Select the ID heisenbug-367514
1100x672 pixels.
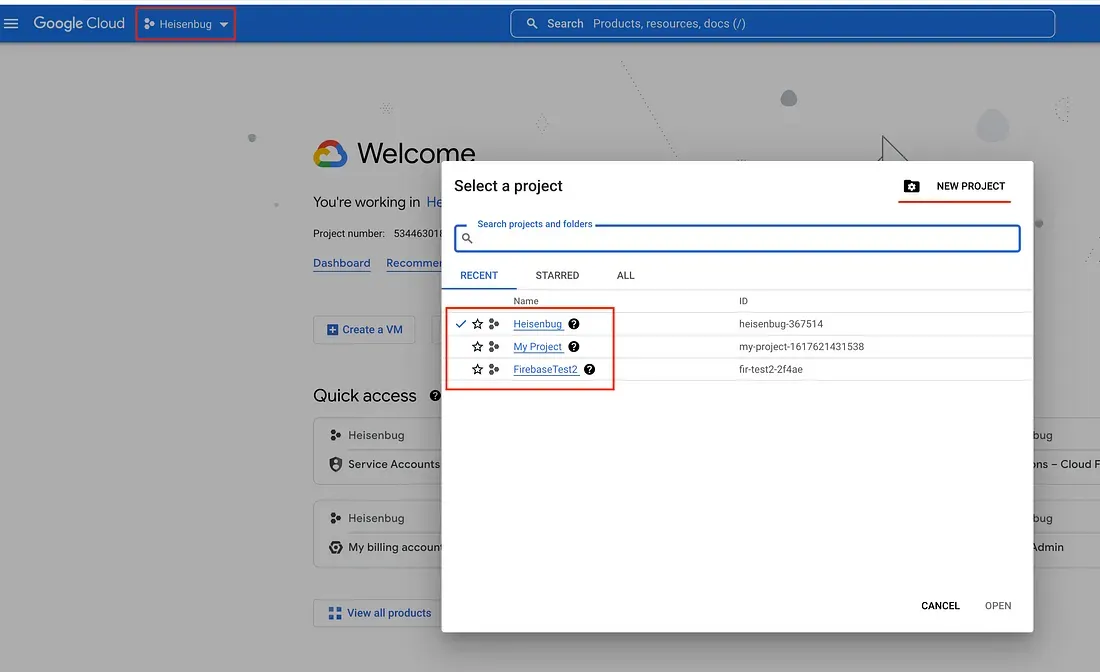click(781, 324)
